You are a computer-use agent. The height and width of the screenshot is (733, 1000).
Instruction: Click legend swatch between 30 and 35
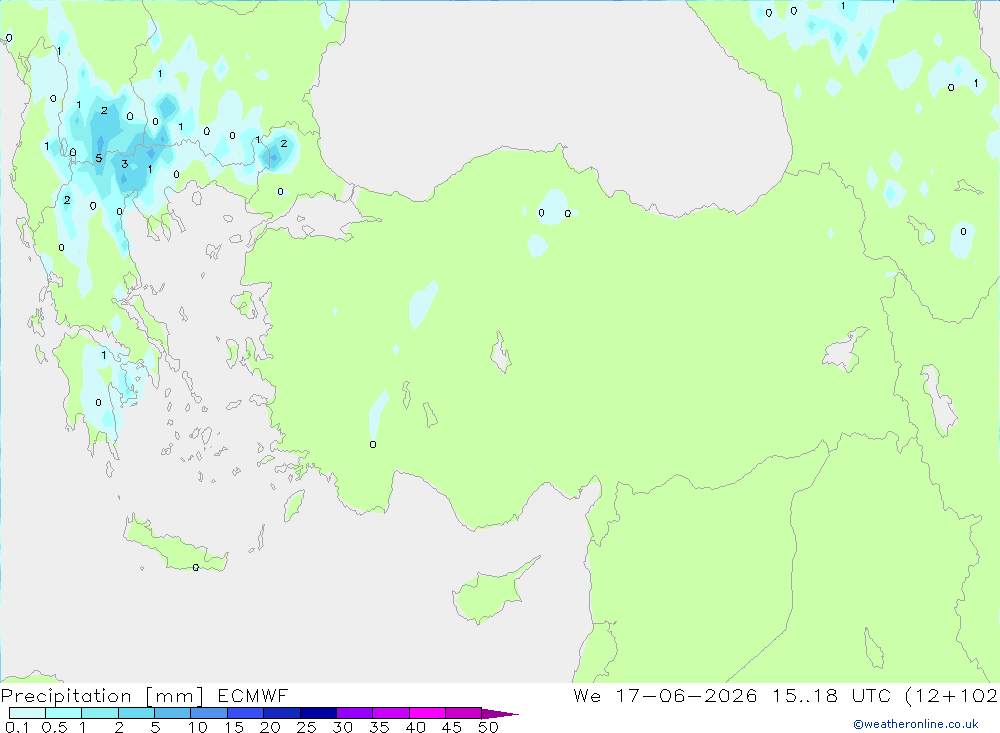[x=354, y=713]
